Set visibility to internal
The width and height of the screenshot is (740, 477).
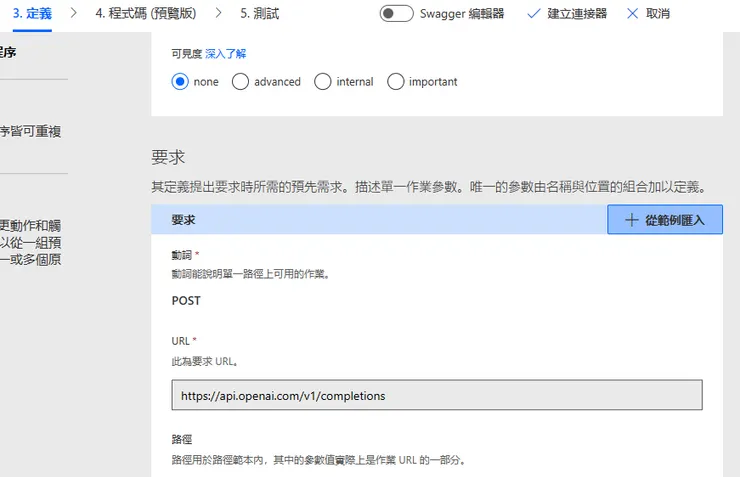point(322,82)
